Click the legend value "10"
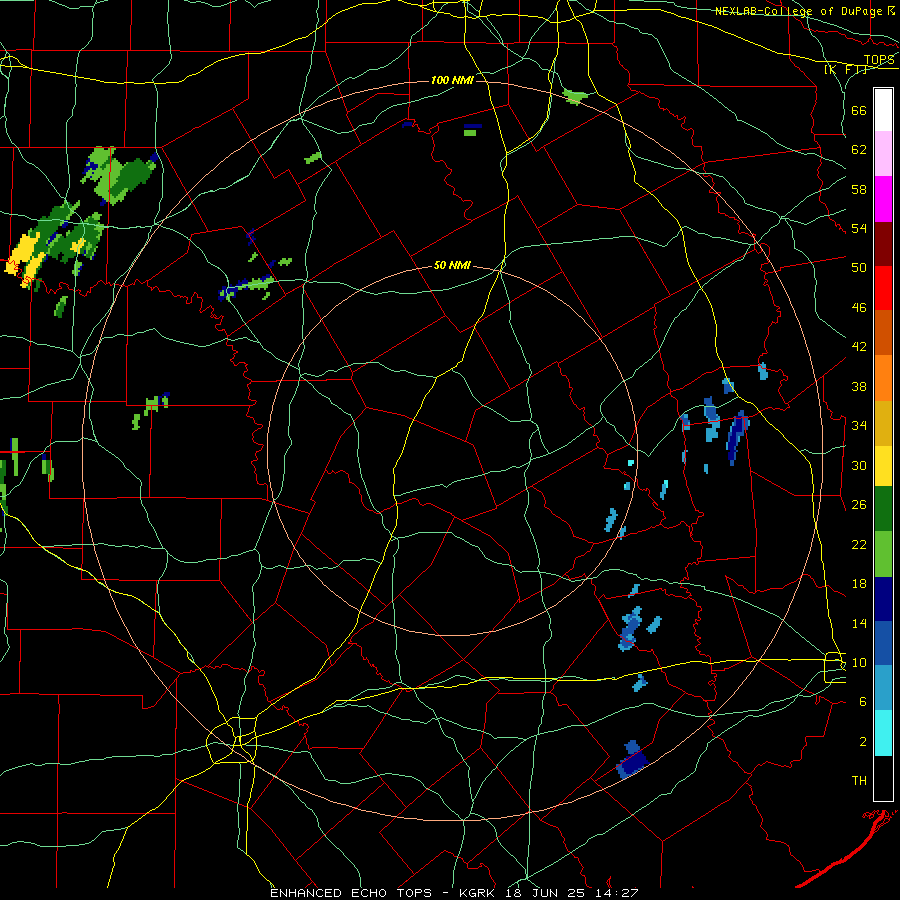The width and height of the screenshot is (900, 900). (x=859, y=662)
